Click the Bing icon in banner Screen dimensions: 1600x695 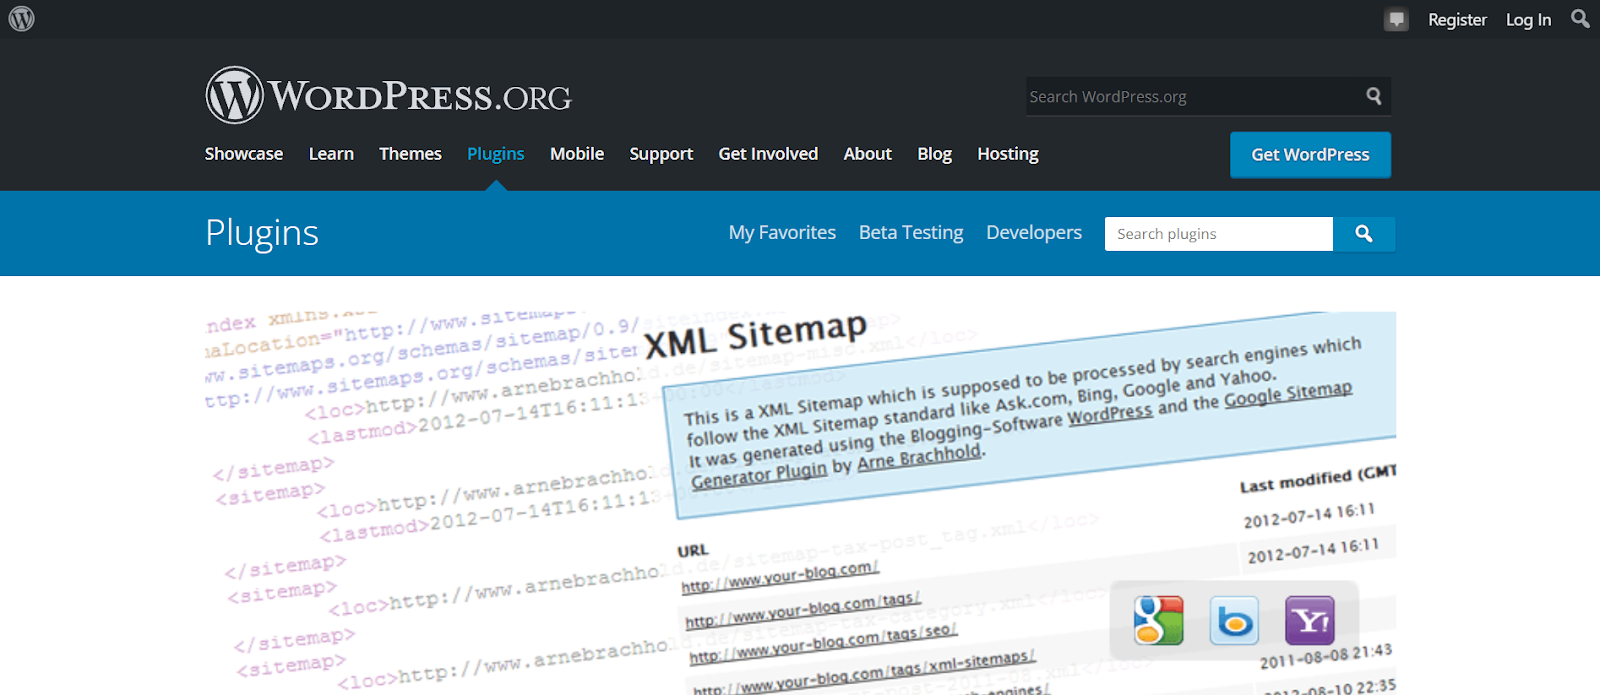[1234, 621]
